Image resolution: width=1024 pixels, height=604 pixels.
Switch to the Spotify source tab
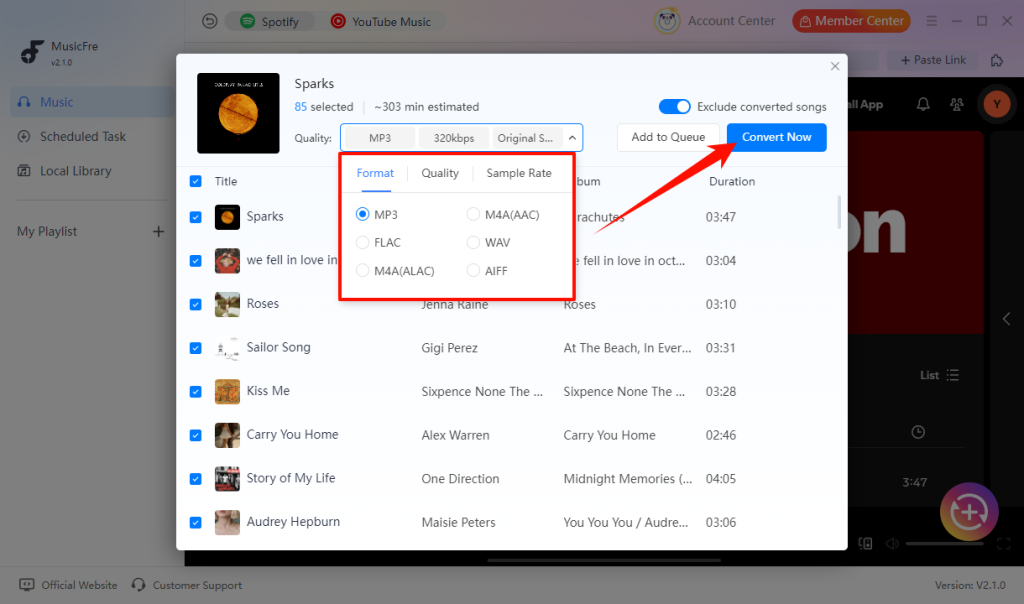click(269, 22)
